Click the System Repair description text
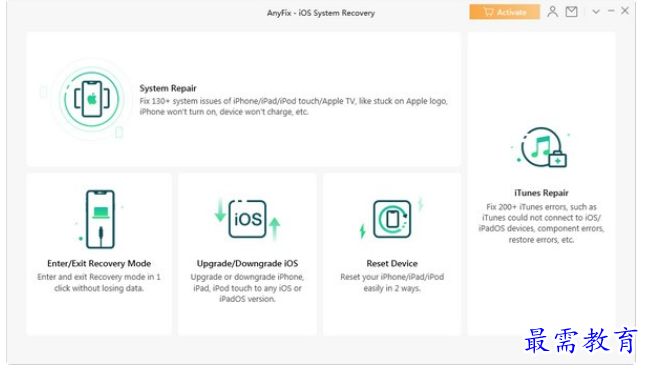This screenshot has height=372, width=646. coord(293,106)
